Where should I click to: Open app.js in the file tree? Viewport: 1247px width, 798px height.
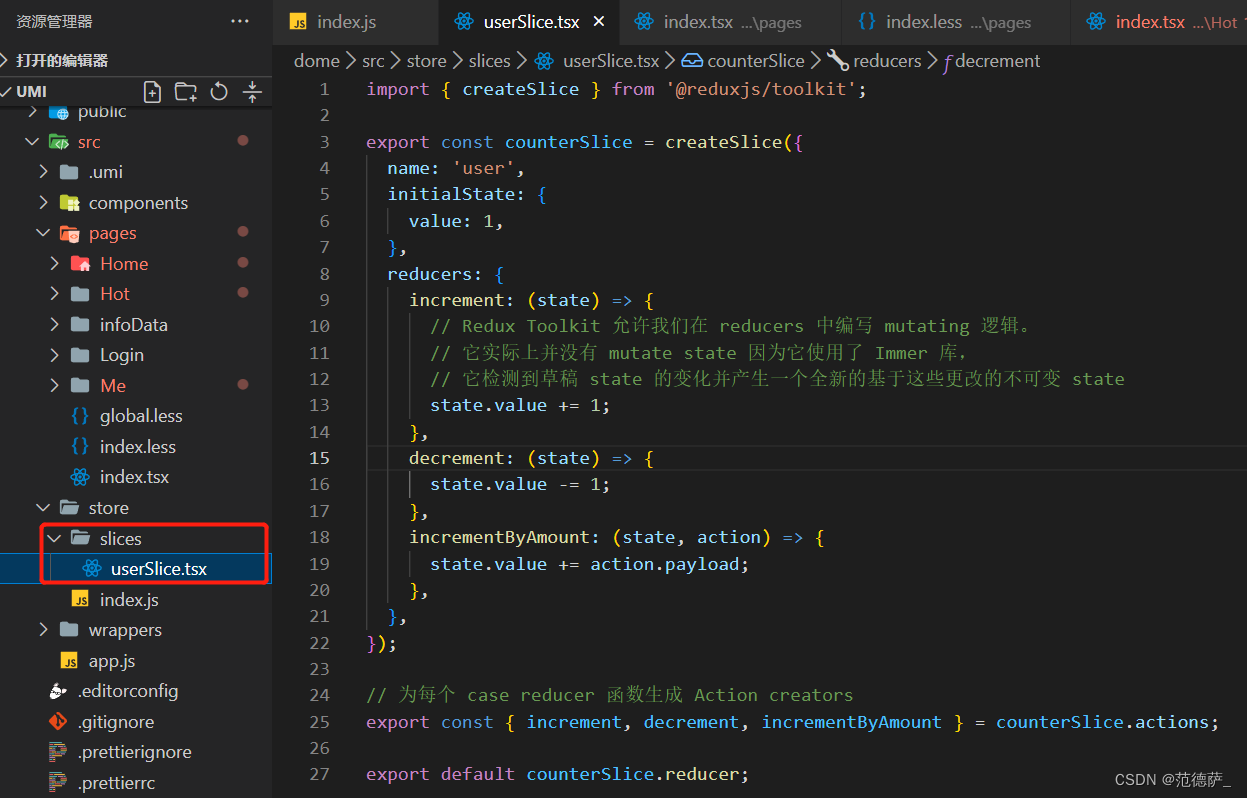coord(112,661)
